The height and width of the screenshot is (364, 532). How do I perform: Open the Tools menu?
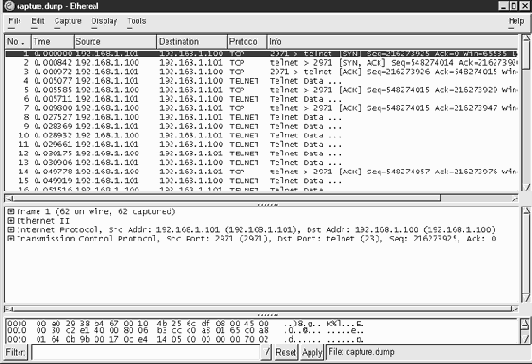136,21
